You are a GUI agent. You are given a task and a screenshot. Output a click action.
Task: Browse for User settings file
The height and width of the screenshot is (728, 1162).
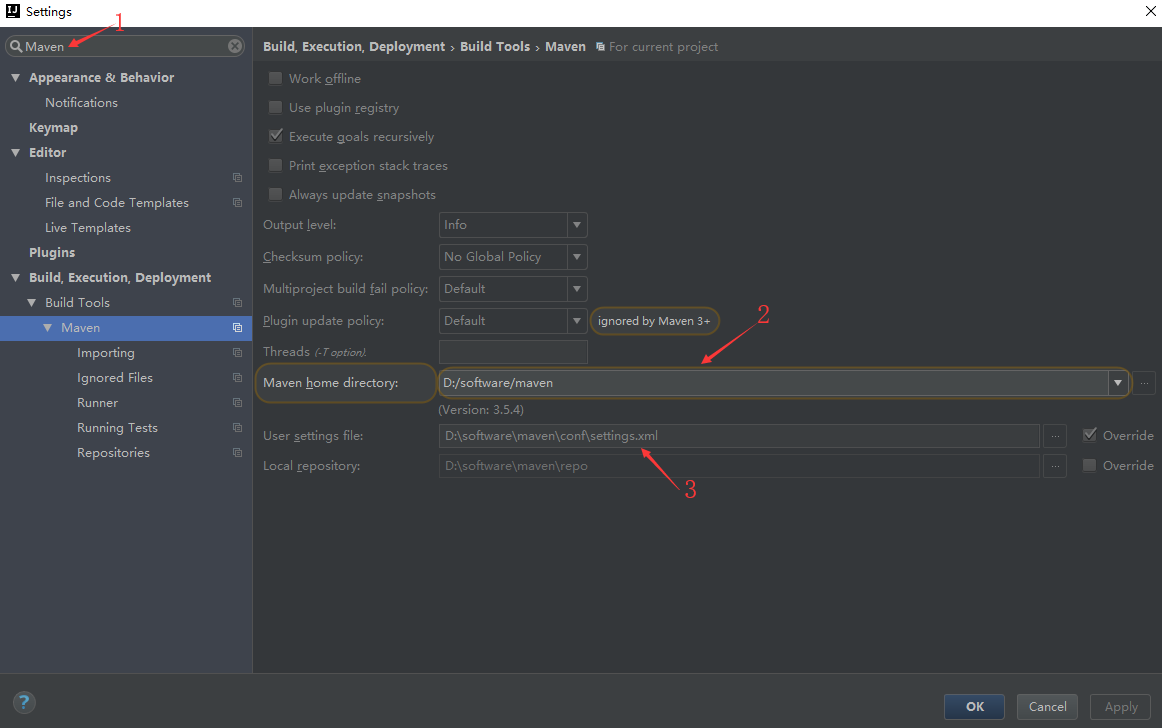point(1055,436)
